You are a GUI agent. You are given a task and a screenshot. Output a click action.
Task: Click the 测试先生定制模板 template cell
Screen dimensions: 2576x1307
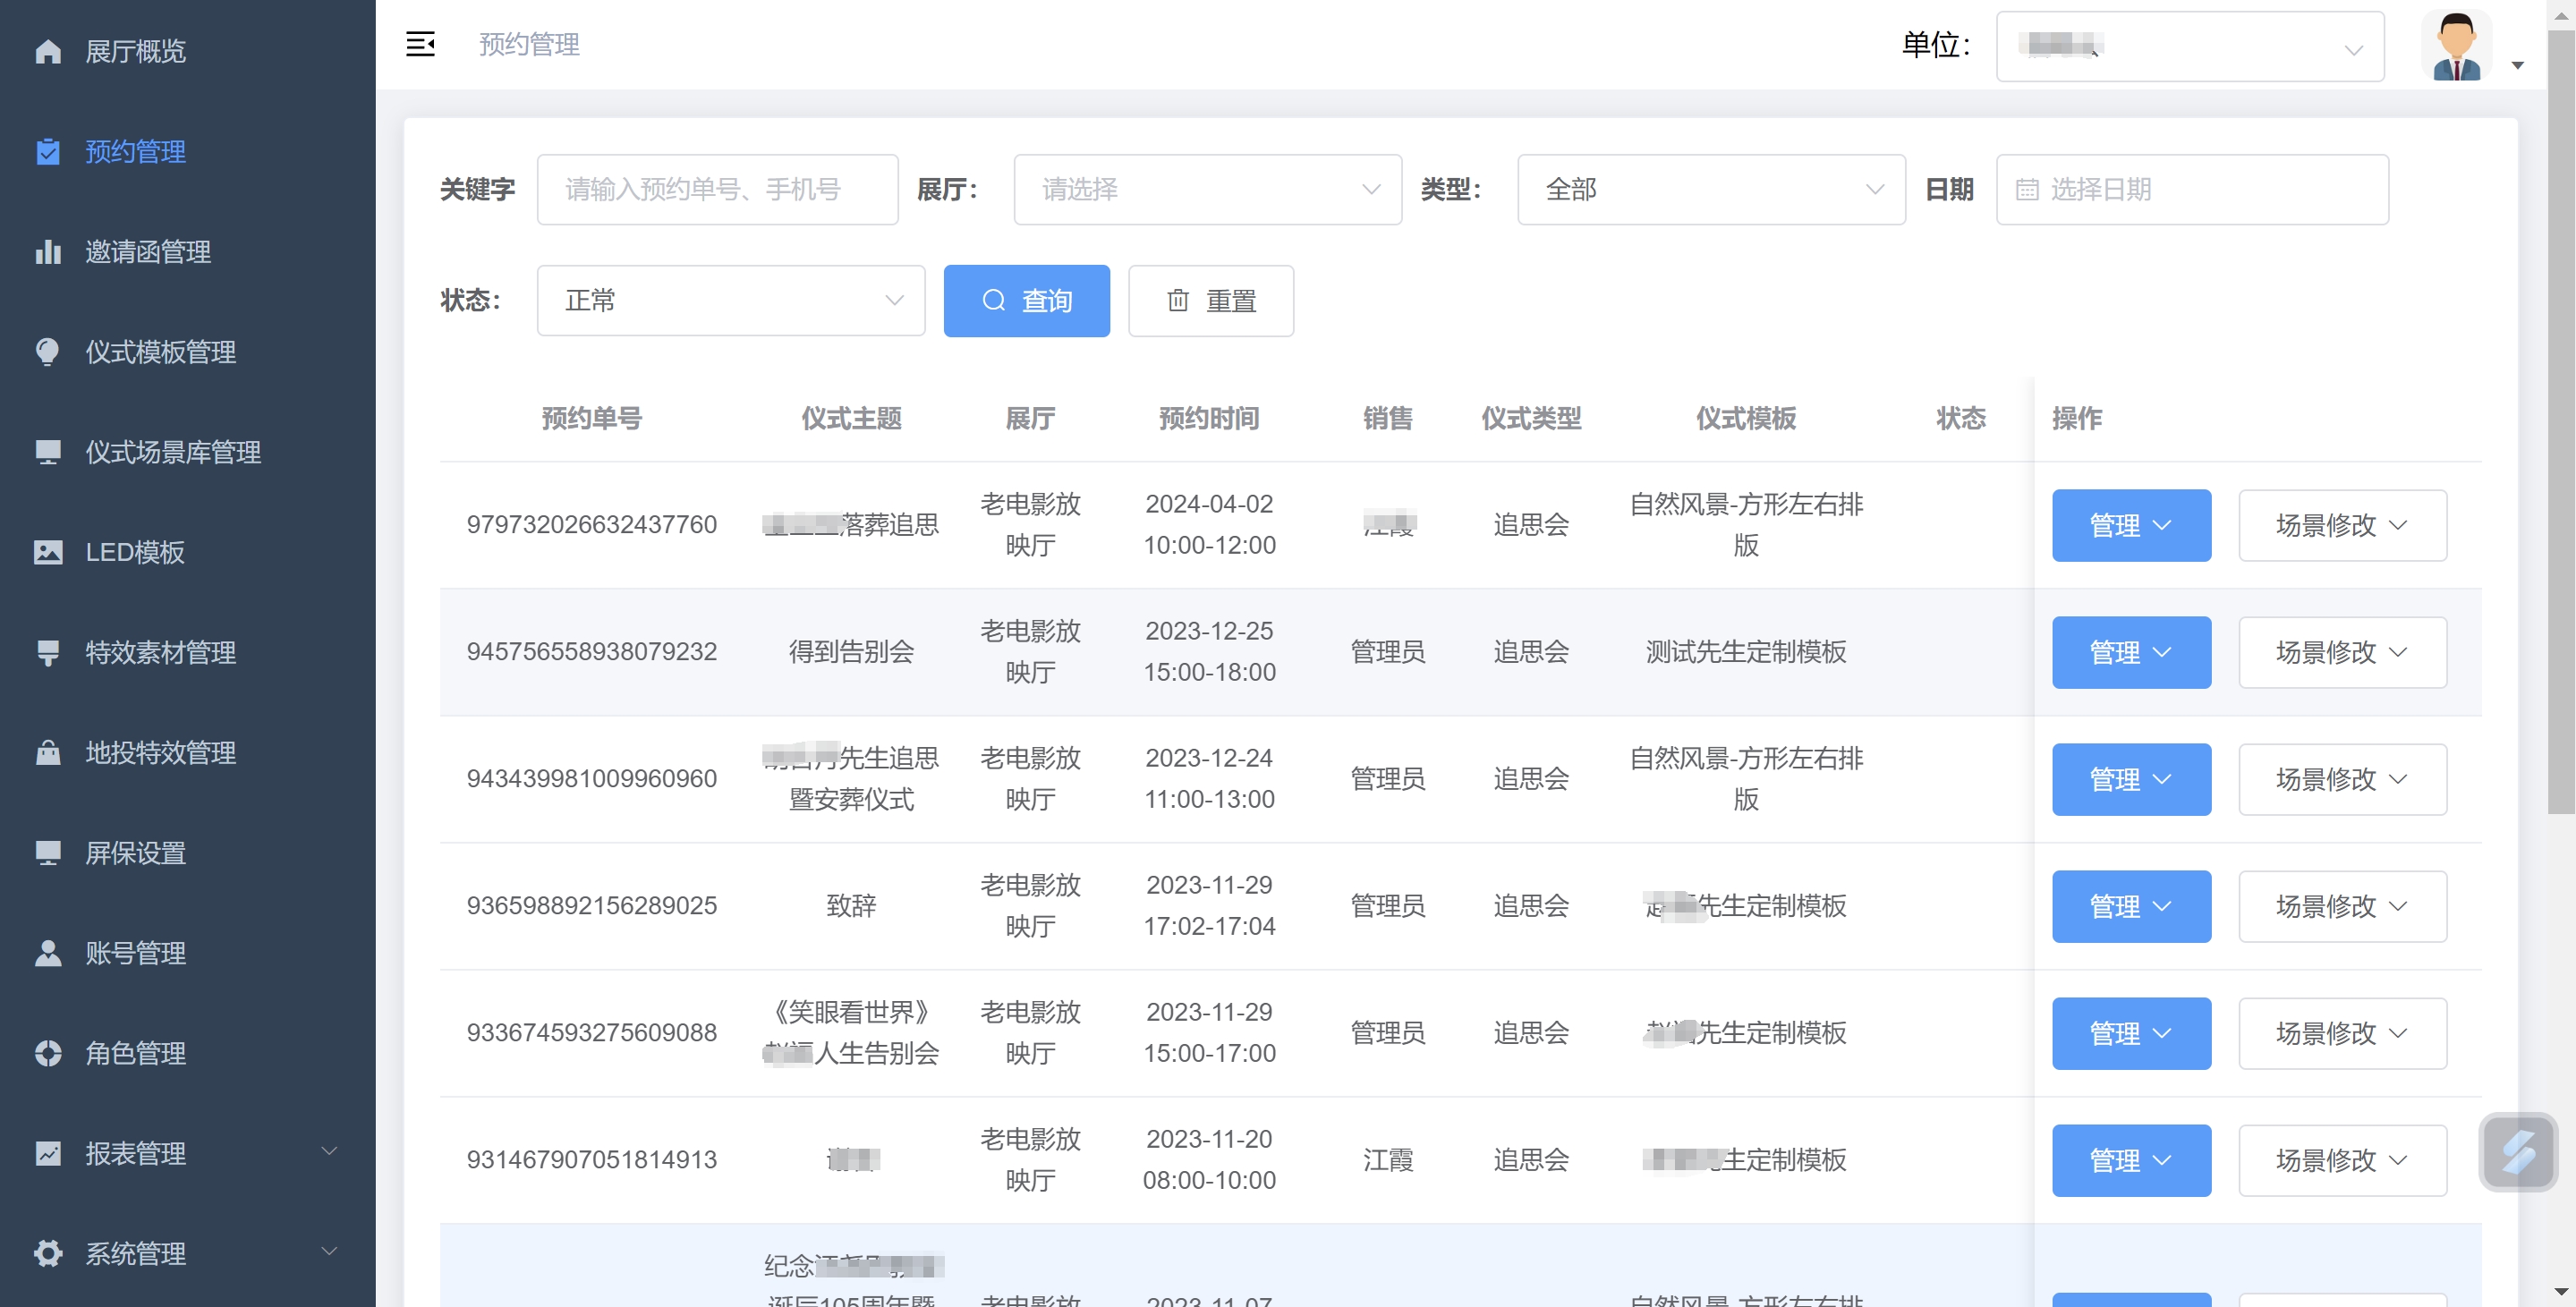(x=1745, y=651)
